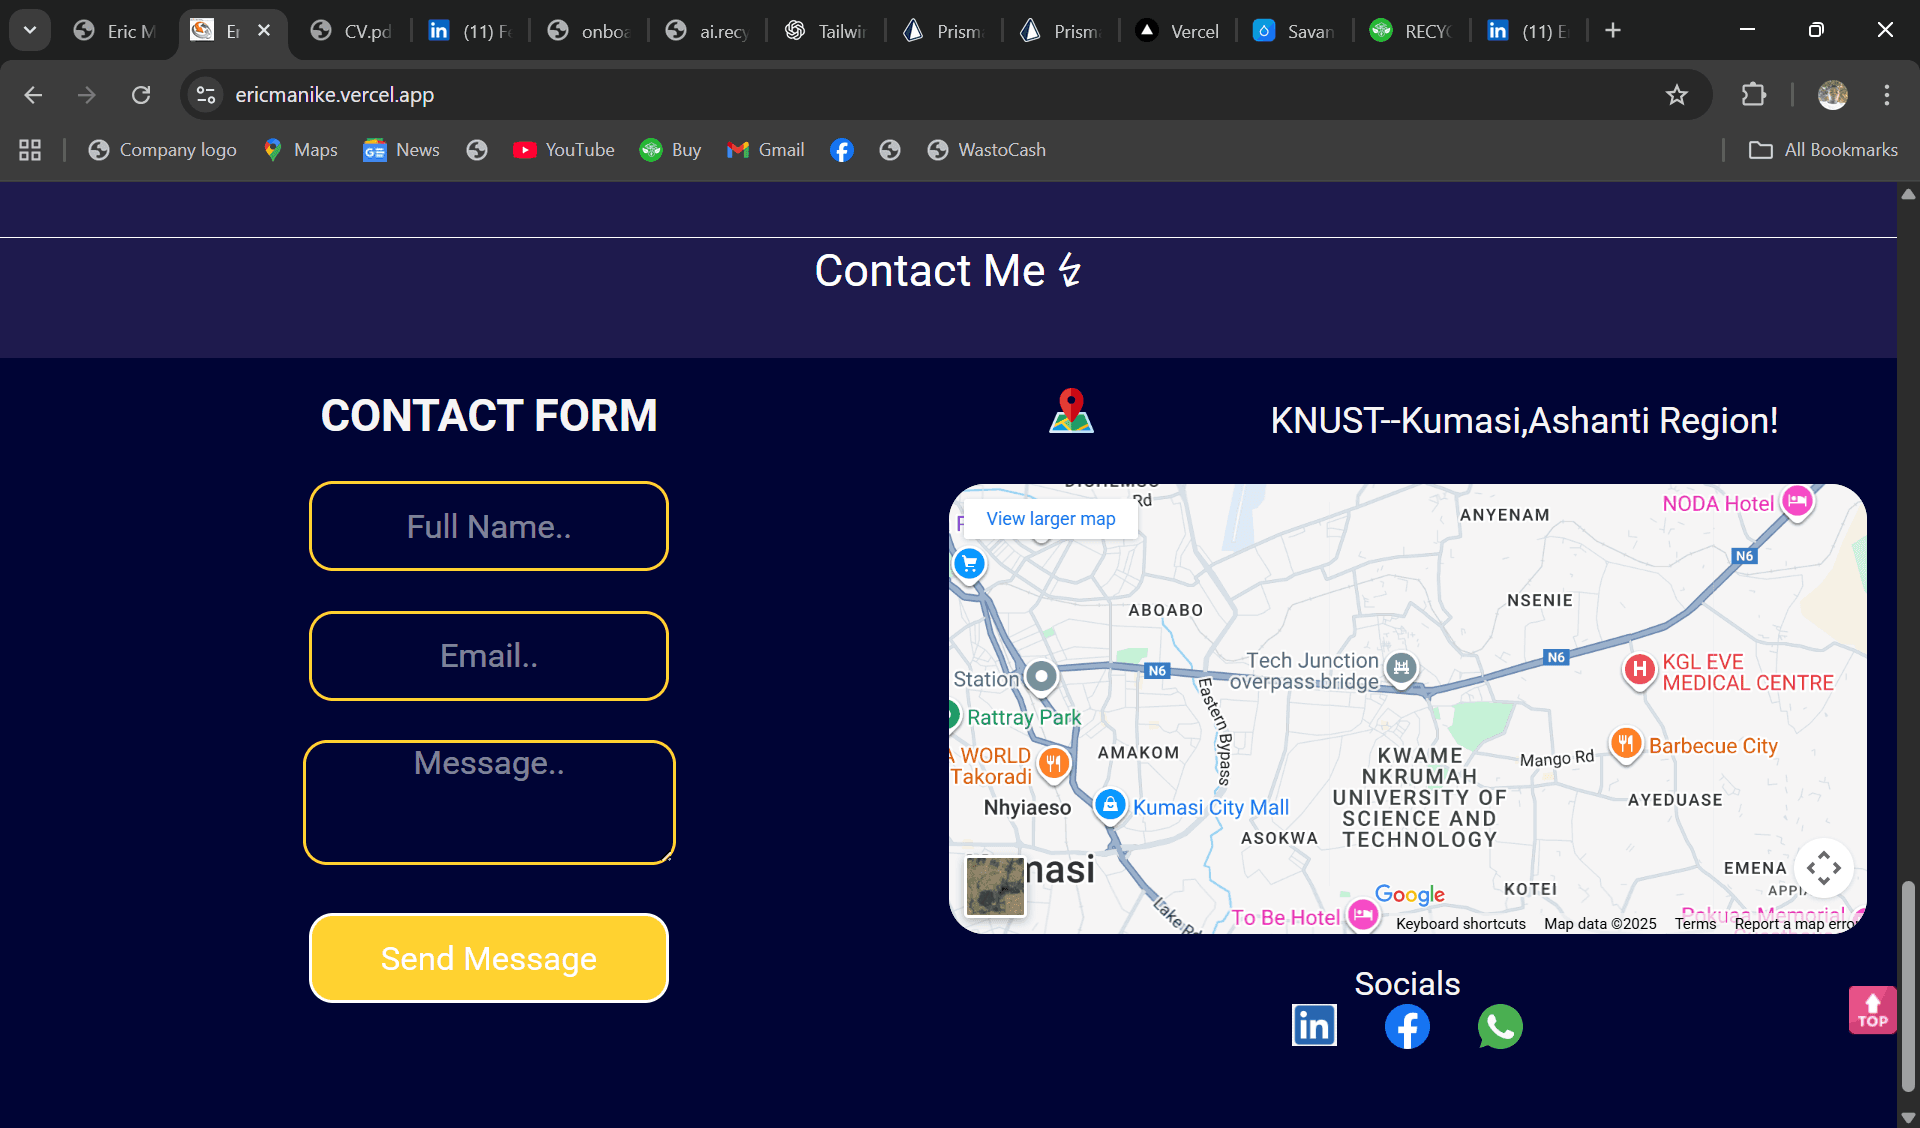Viewport: 1920px width, 1128px height.
Task: Click the map pan control on Google Maps
Action: [x=1823, y=868]
